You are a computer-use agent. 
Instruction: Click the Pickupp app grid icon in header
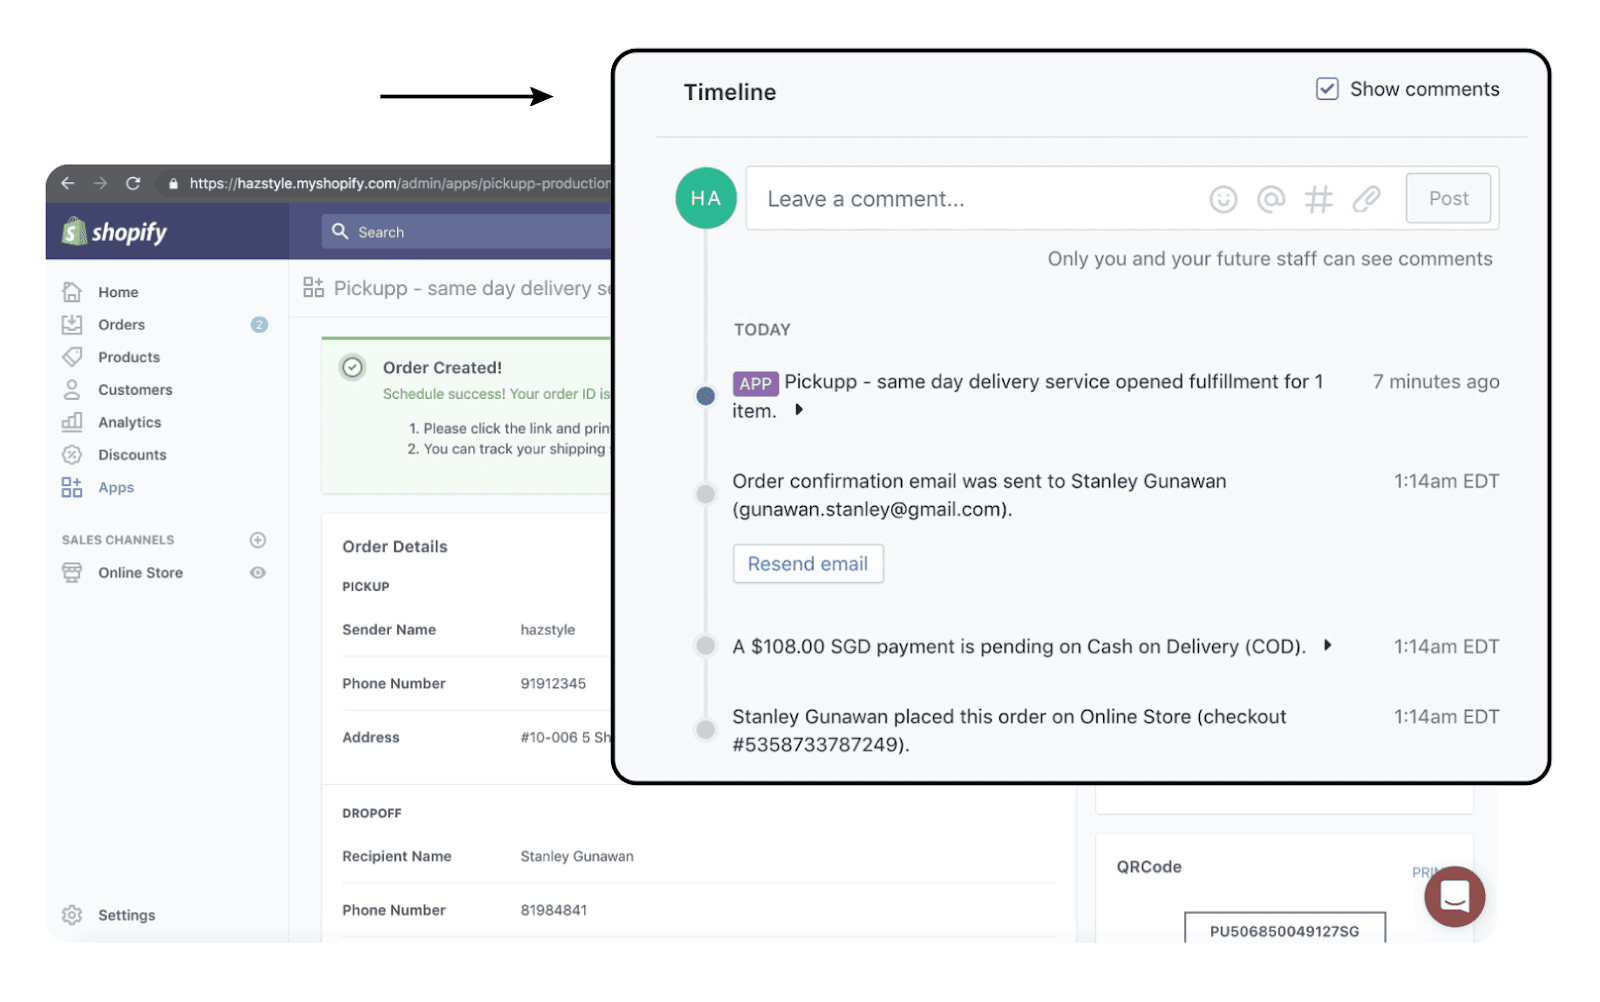coord(314,288)
